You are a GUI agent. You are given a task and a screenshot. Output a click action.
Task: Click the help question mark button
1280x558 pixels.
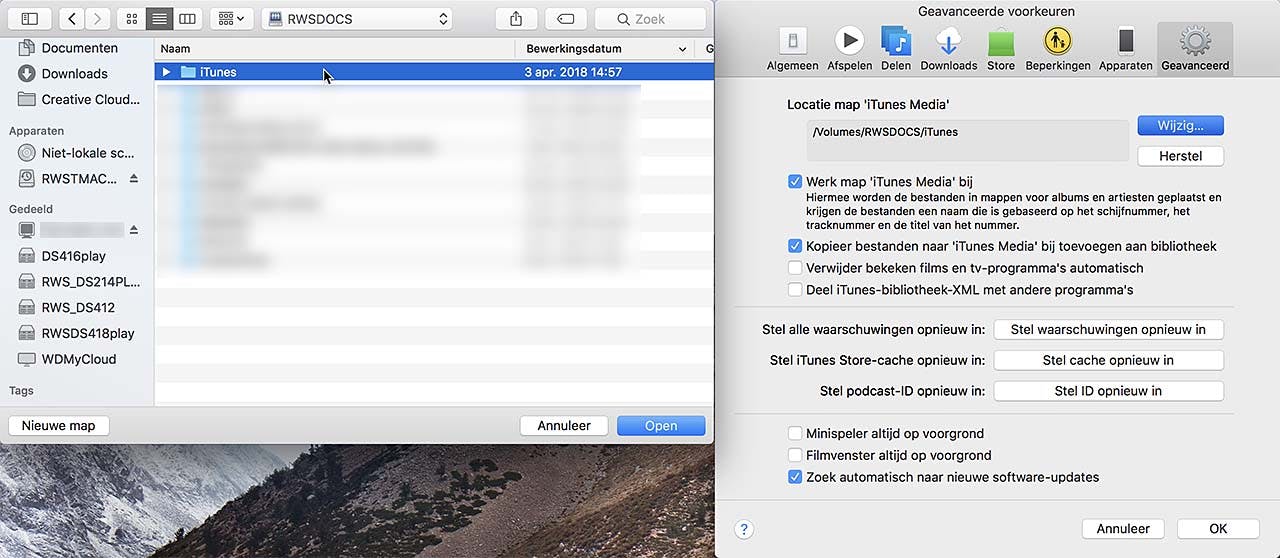(x=743, y=529)
